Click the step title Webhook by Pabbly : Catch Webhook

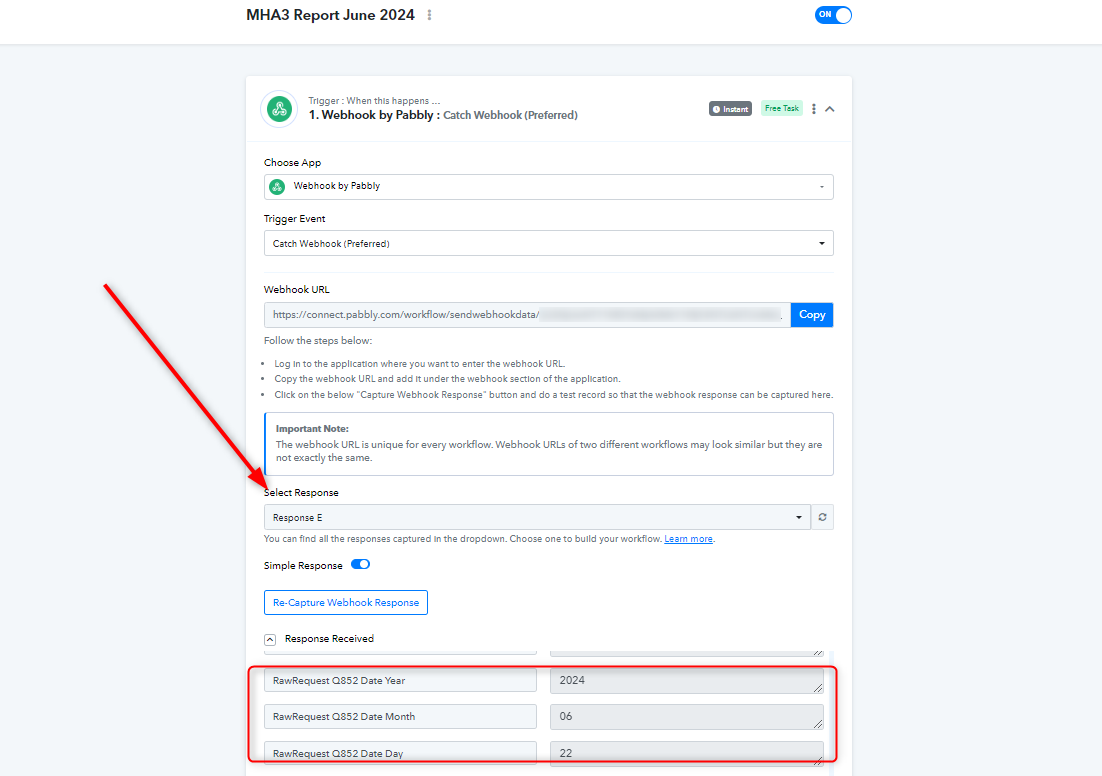[x=443, y=115]
